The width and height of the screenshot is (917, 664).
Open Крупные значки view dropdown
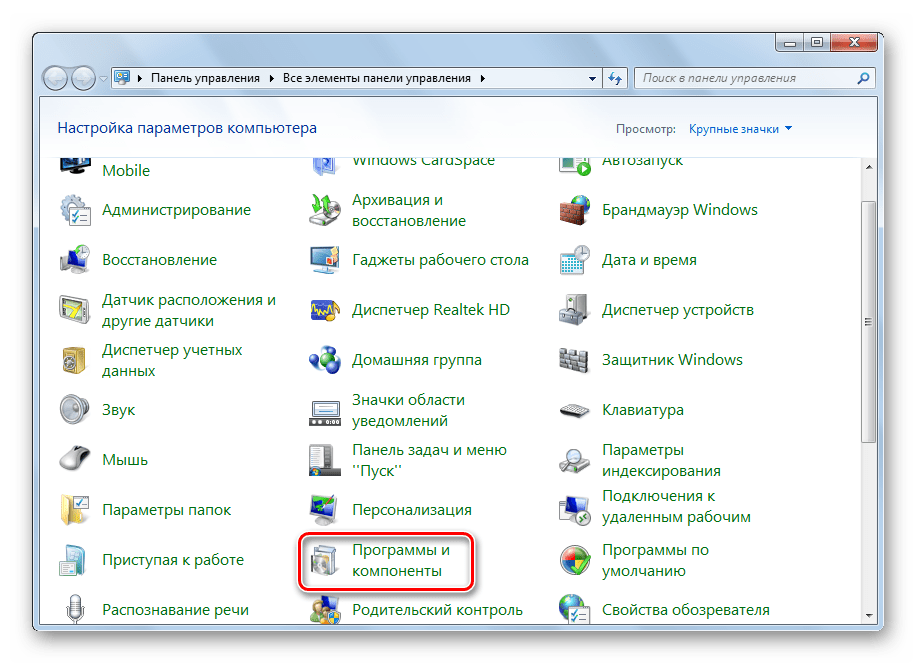coord(740,129)
